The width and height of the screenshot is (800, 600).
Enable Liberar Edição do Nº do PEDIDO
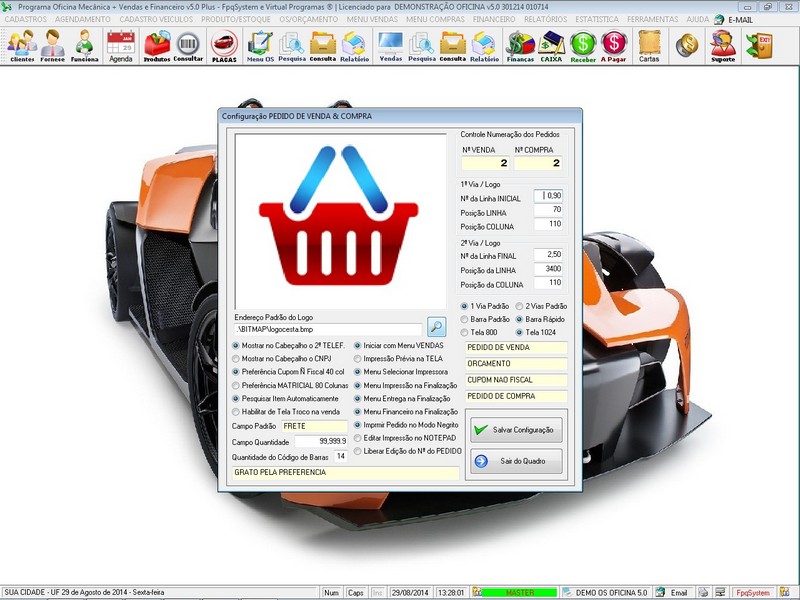pyautogui.click(x=408, y=451)
